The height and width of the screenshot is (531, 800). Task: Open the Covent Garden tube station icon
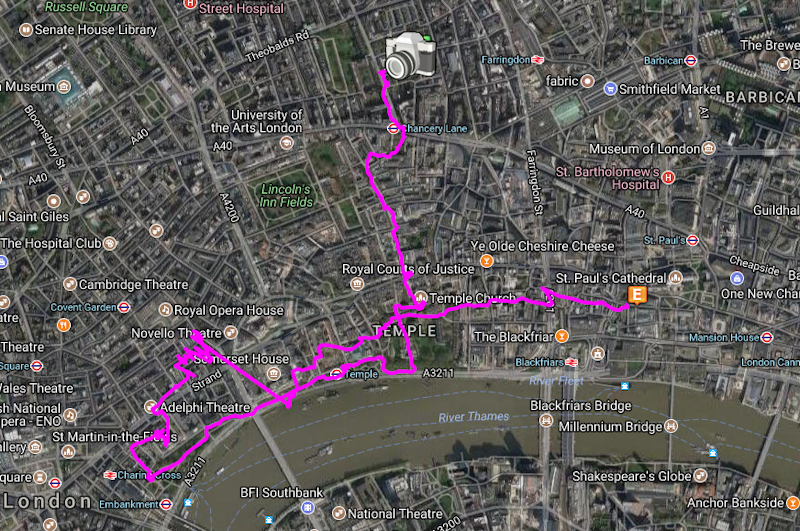pyautogui.click(x=123, y=307)
